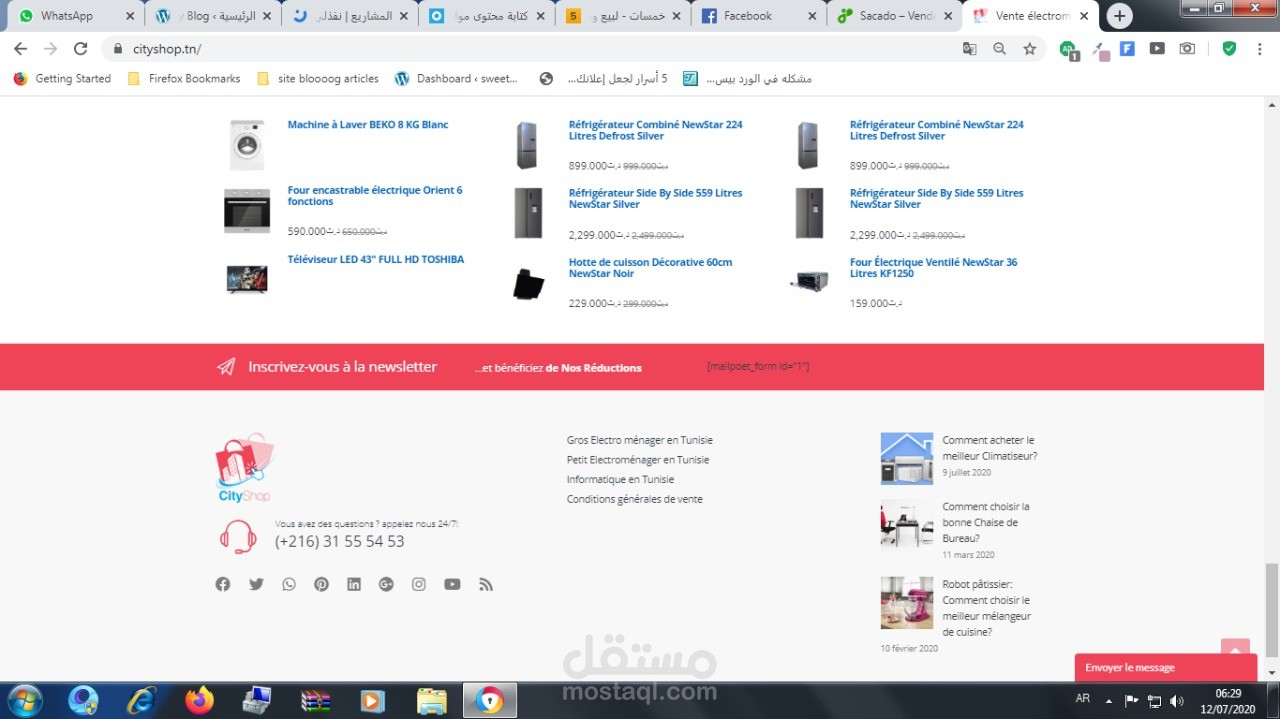
Task: Open Machine à Laver BEKO 8 KG link
Action: click(x=368, y=125)
